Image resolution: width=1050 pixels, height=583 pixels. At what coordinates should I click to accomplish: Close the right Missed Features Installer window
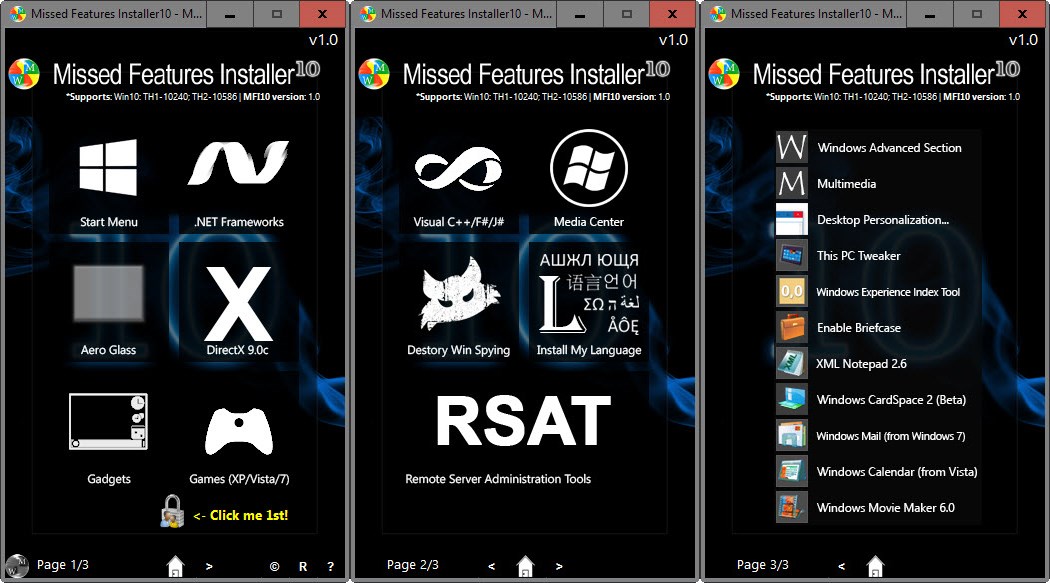click(x=1023, y=14)
